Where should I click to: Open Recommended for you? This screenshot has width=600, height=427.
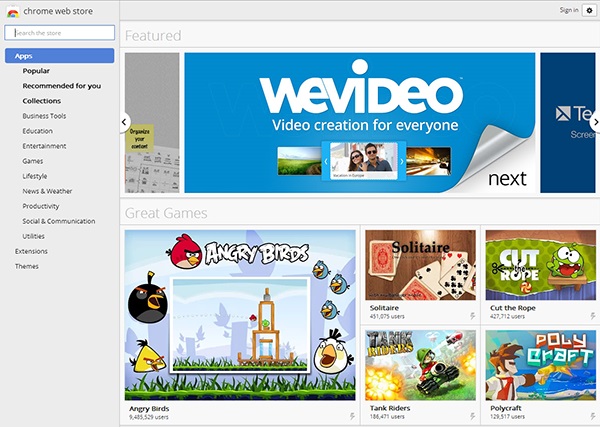(62, 86)
